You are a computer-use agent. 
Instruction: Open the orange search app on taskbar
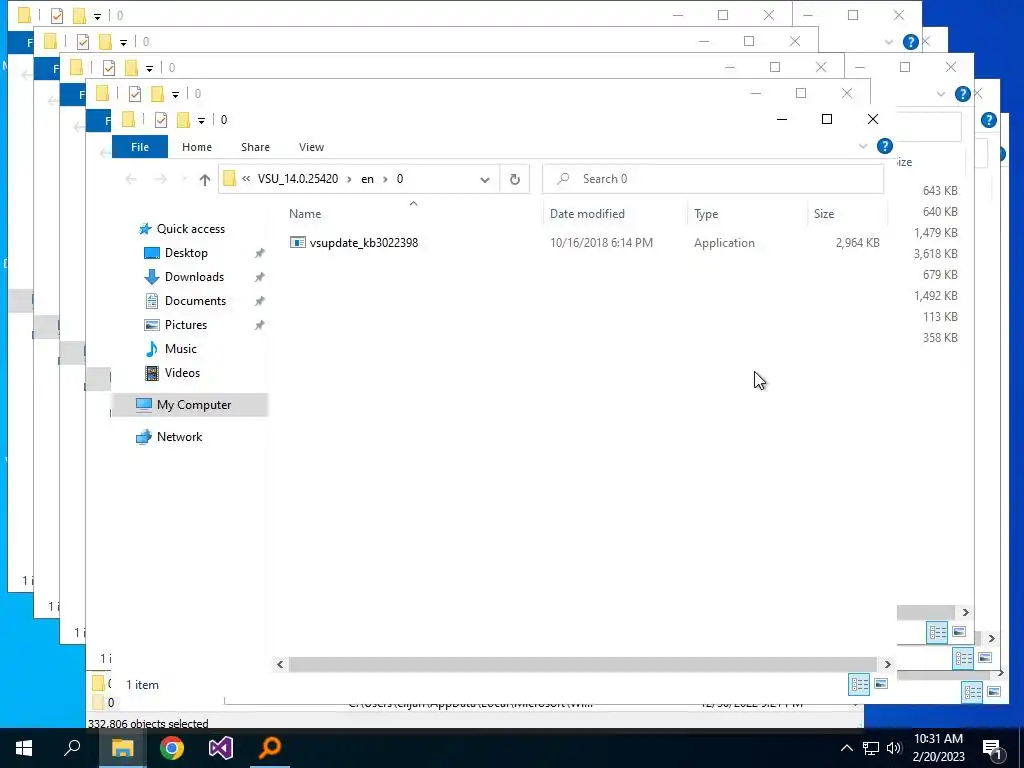[x=270, y=748]
